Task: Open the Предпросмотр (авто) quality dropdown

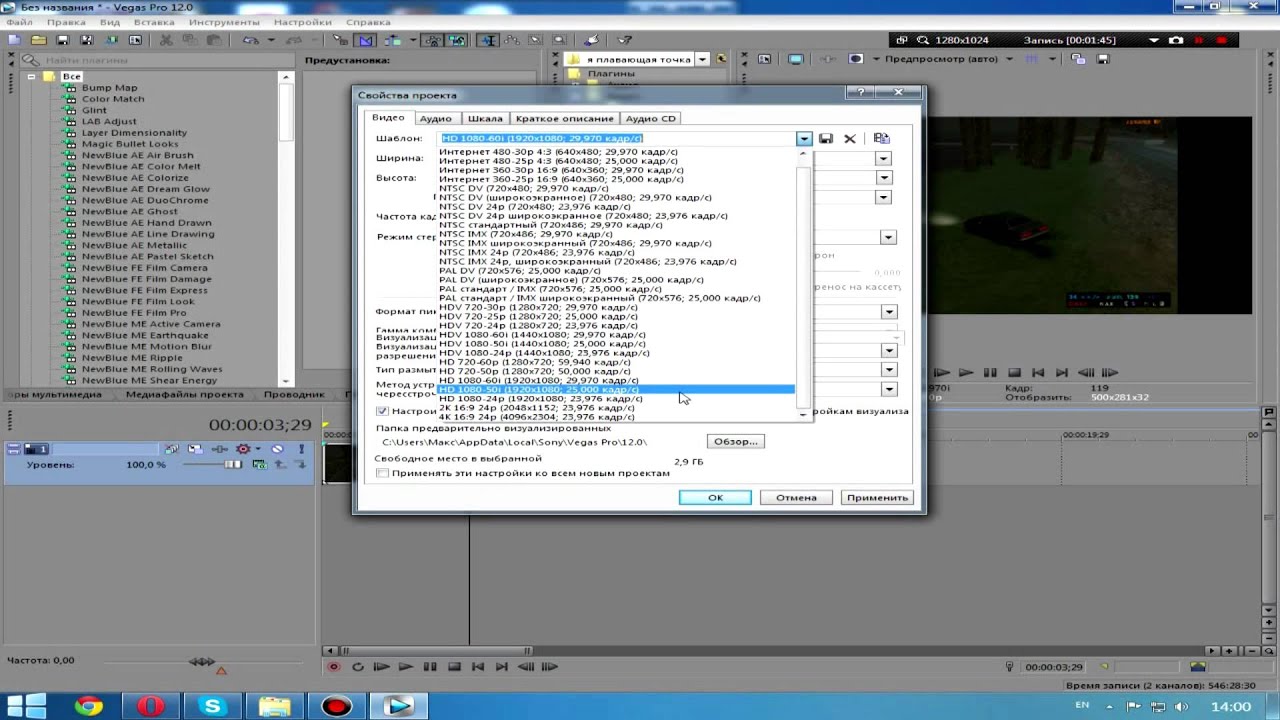Action: (x=1009, y=59)
